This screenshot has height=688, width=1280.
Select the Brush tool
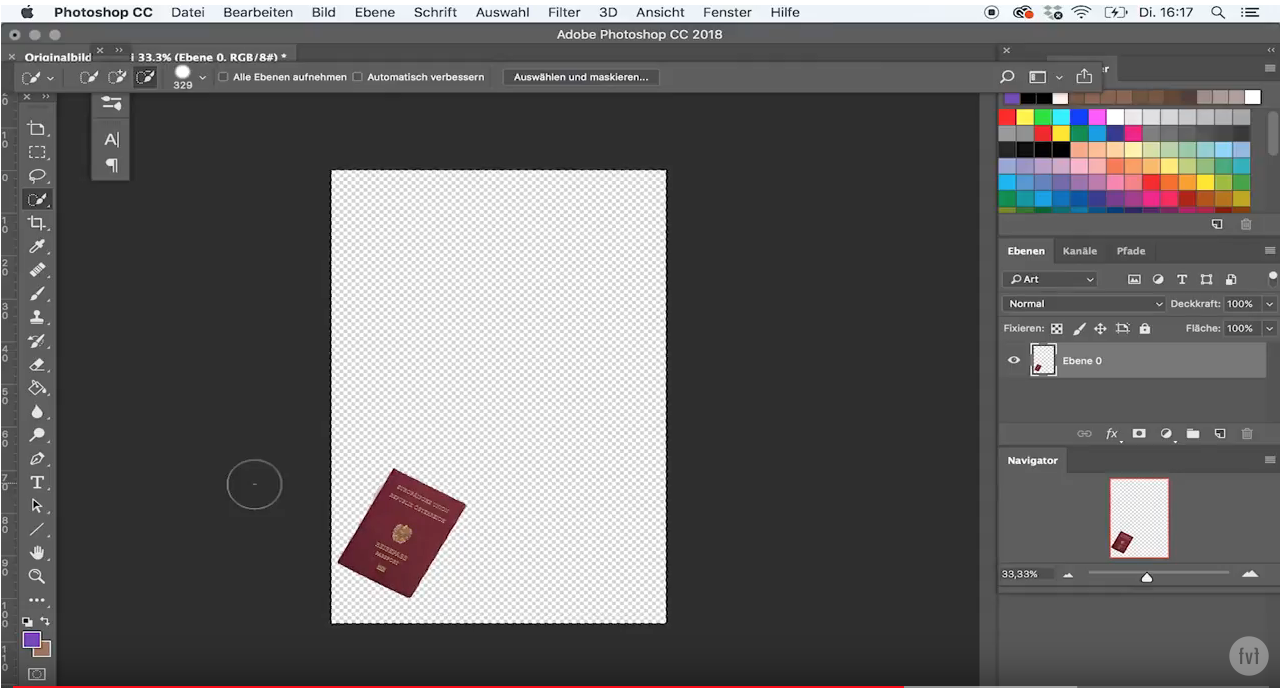tap(37, 294)
